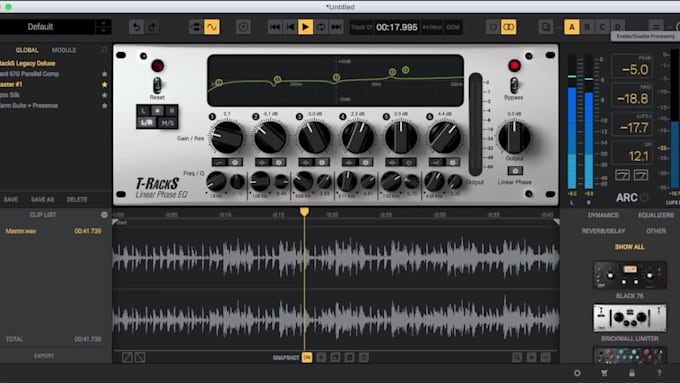
Task: Click the yellow playhead marker on timeline
Action: click(304, 211)
